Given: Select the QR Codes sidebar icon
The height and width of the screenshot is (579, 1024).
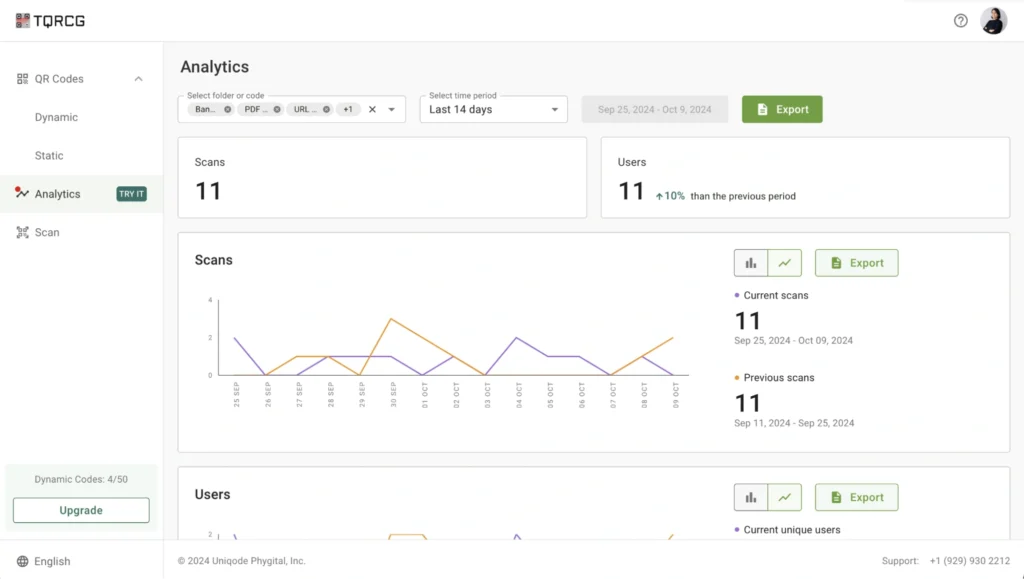Looking at the screenshot, I should [x=22, y=78].
